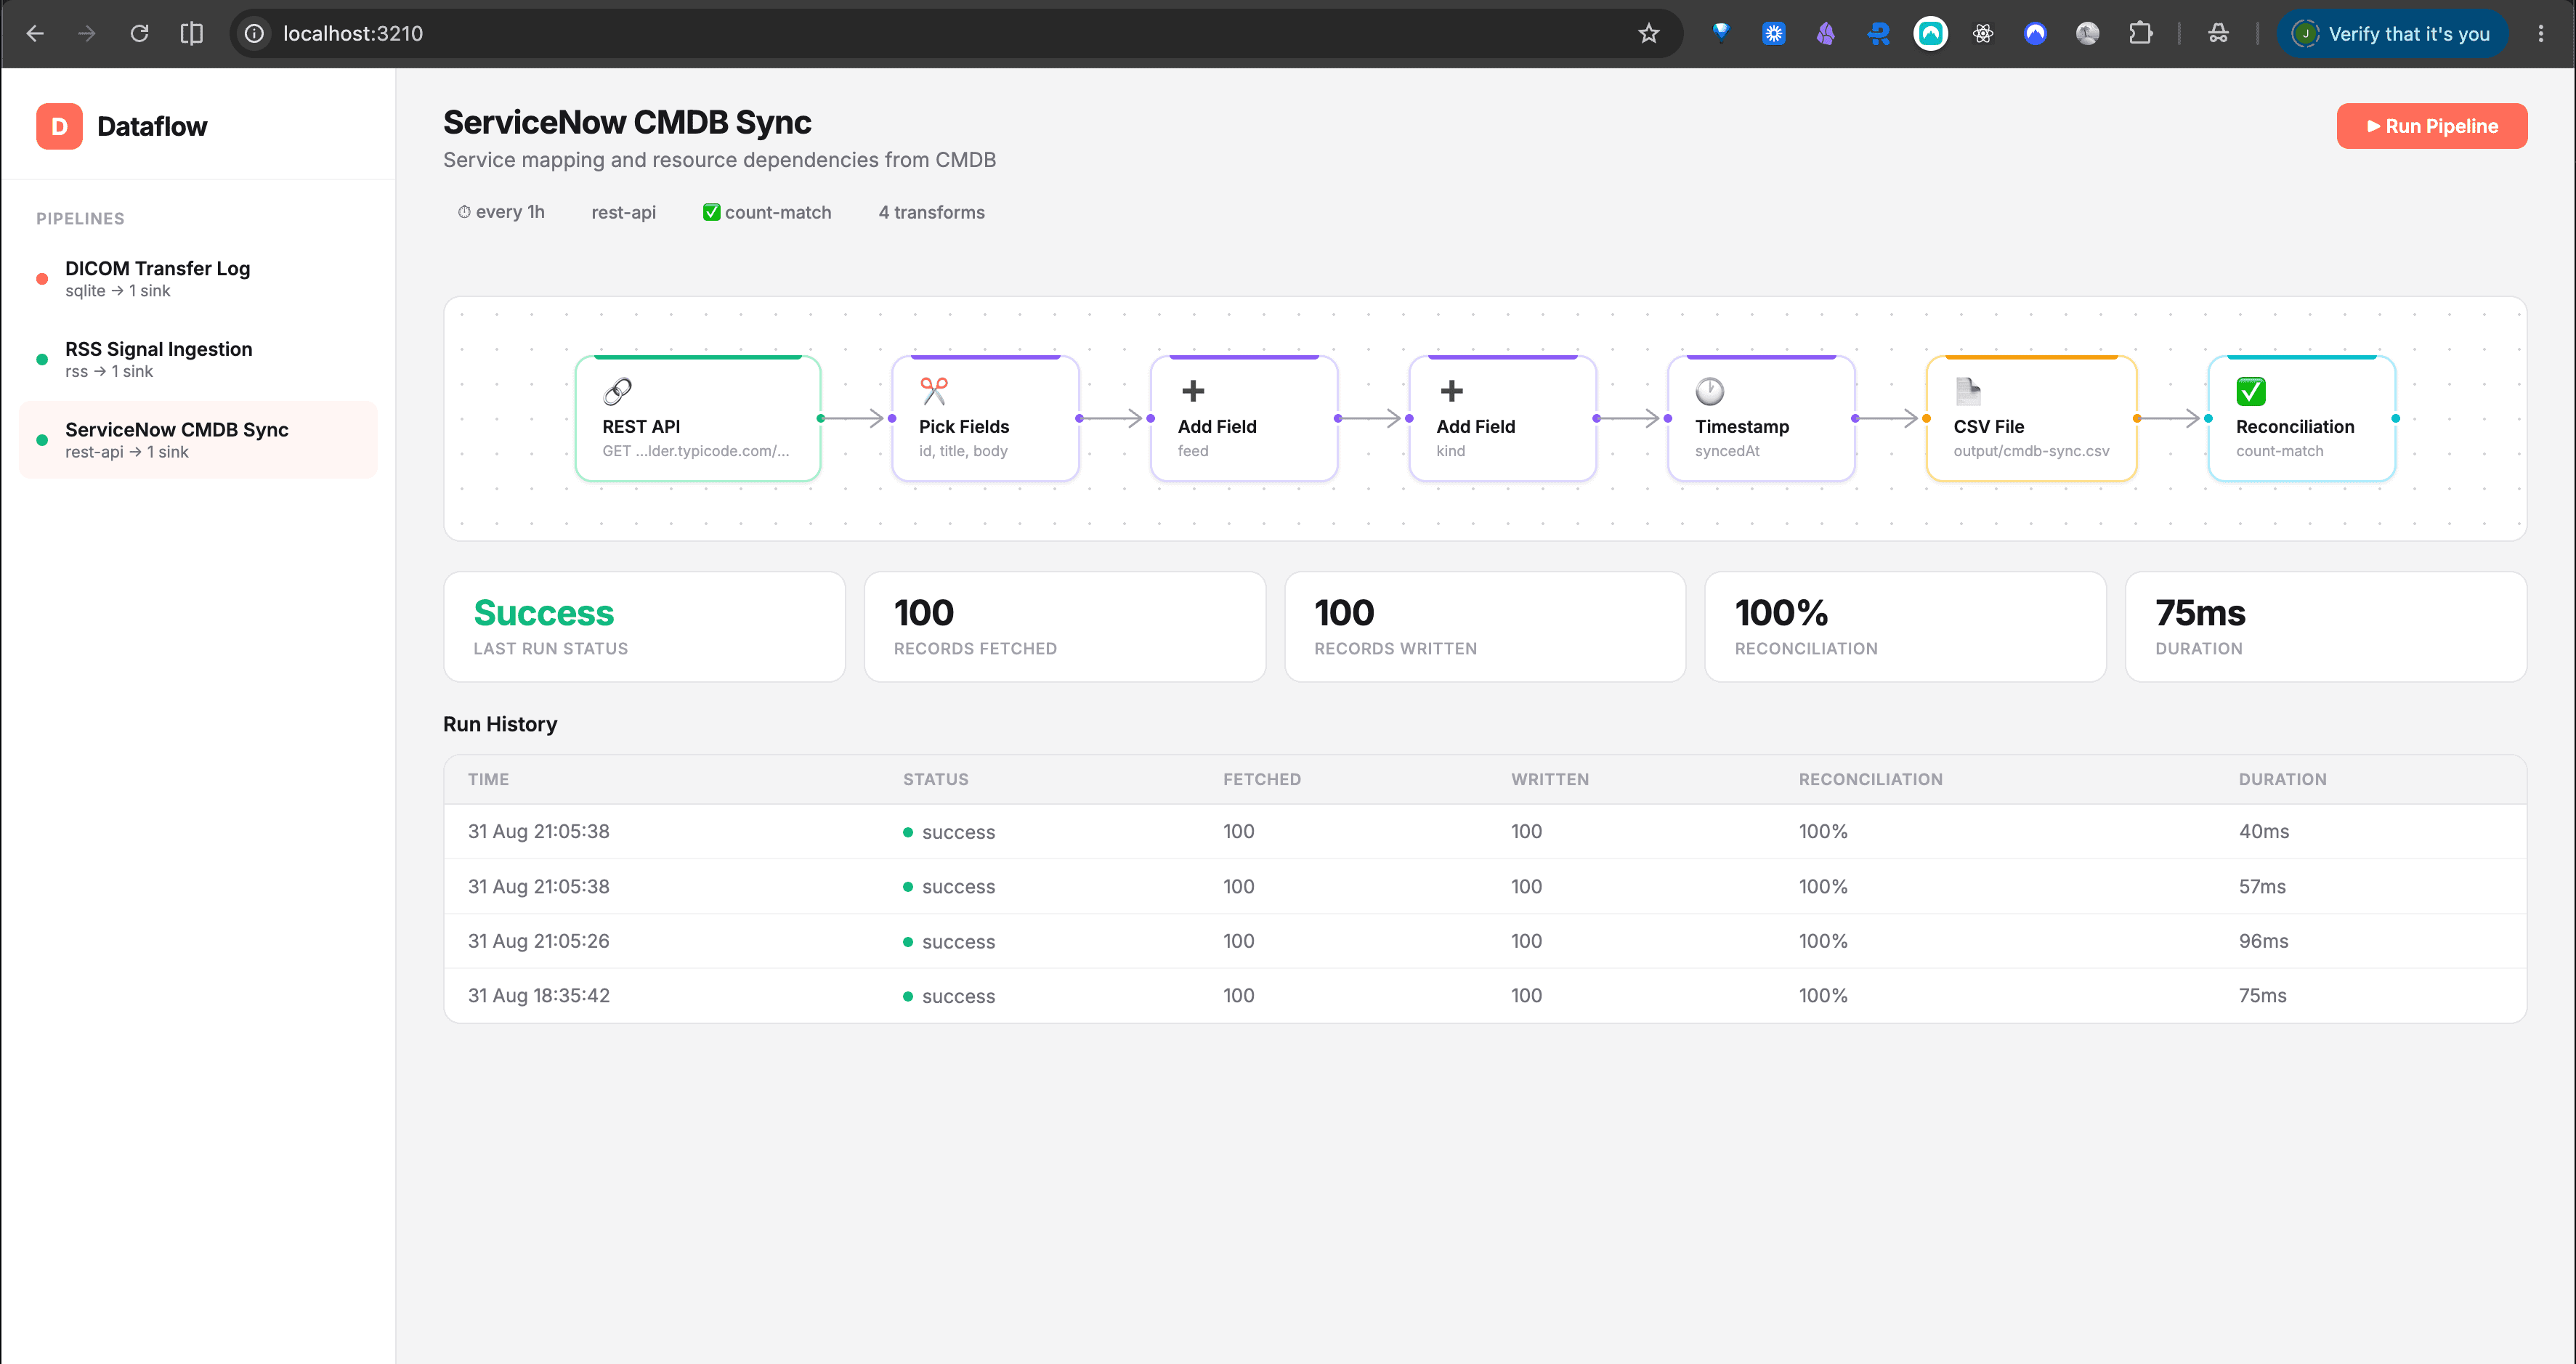Image resolution: width=2576 pixels, height=1364 pixels.
Task: Click Verify that it's you profile button
Action: [2392, 33]
